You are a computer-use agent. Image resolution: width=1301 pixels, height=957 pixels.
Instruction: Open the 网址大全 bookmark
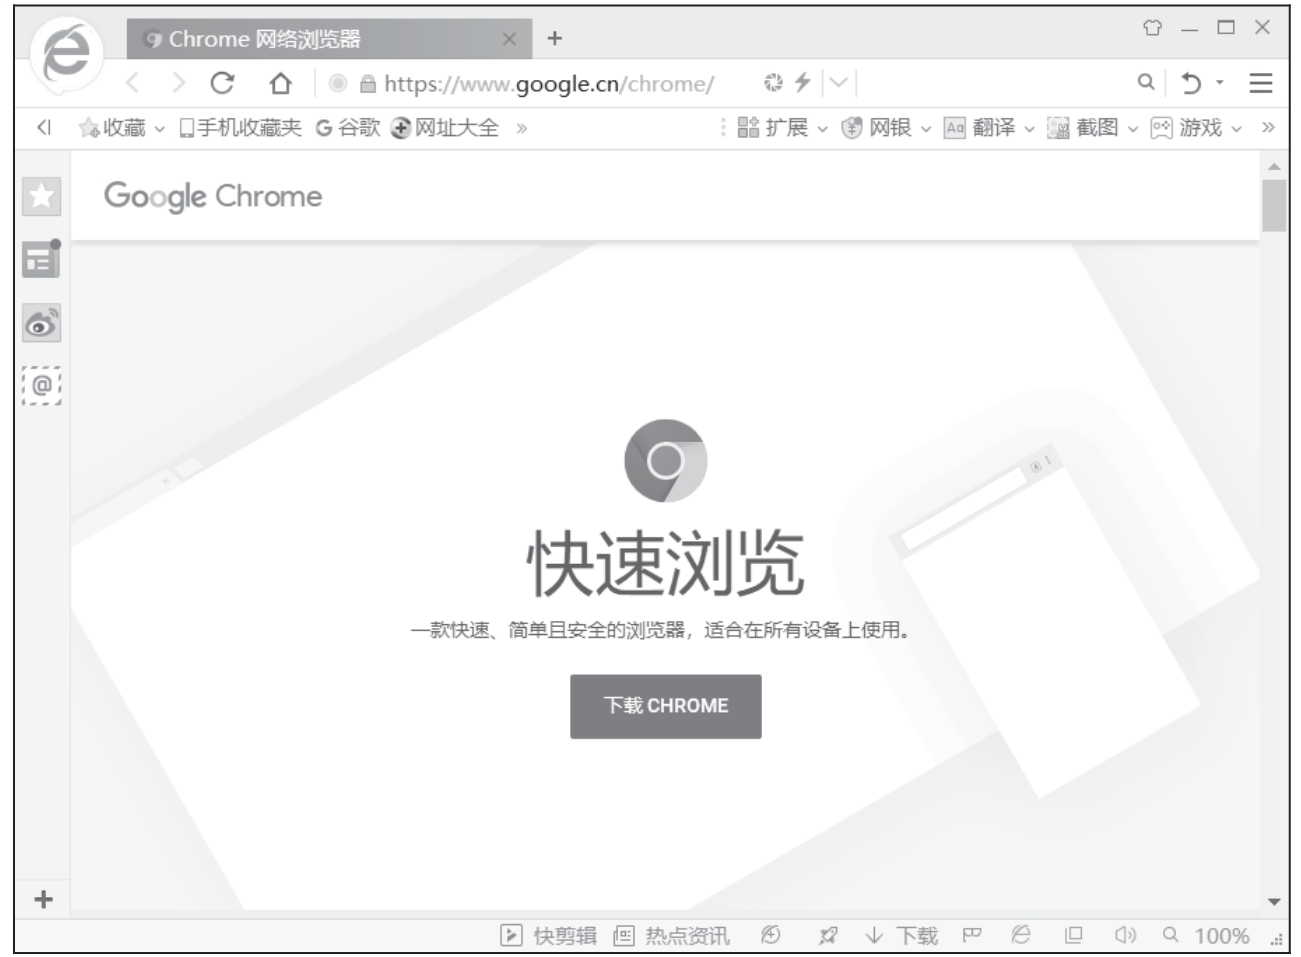tap(445, 128)
